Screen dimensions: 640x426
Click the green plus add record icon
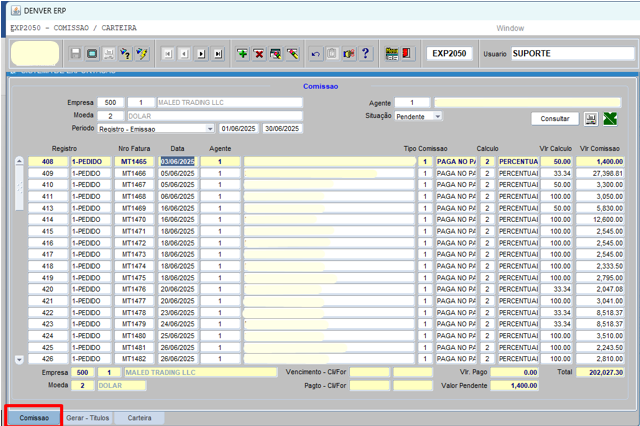pos(242,53)
